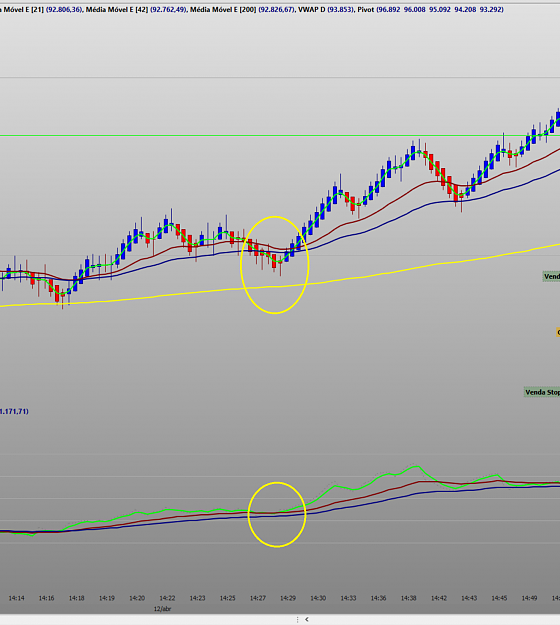Click the green Vend order label
This screenshot has height=625, width=560.
click(551, 276)
